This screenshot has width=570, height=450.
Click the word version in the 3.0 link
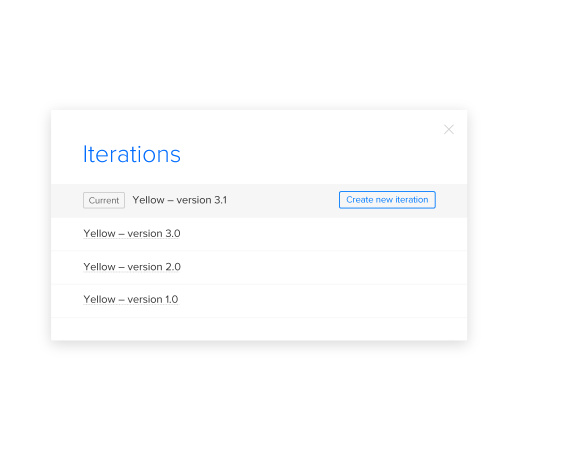pos(145,233)
